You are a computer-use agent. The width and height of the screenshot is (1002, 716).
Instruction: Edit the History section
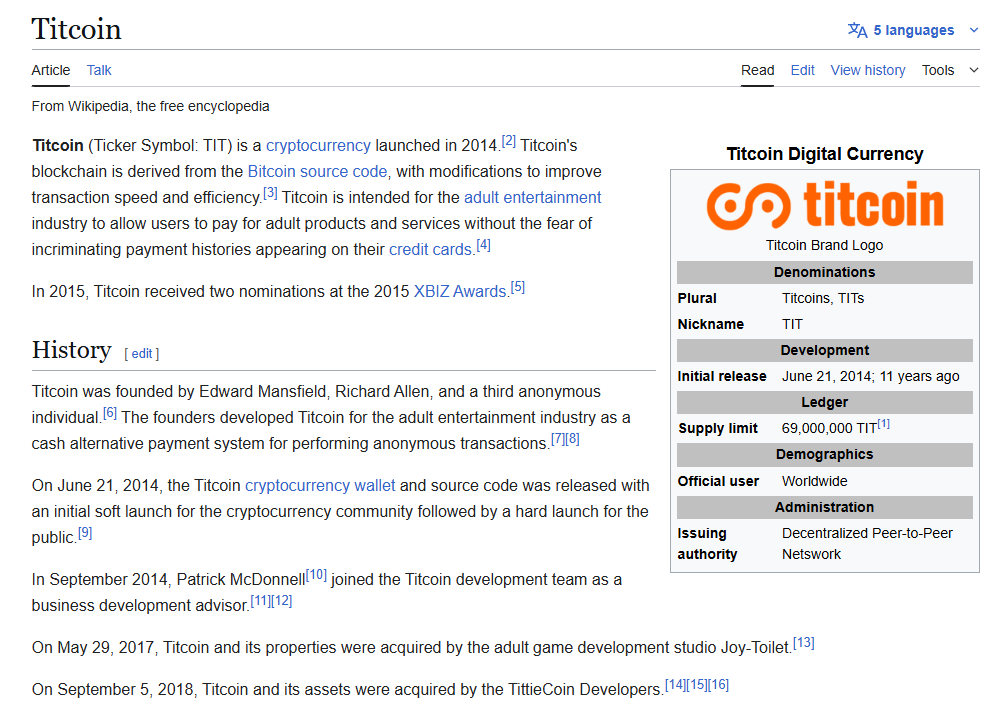(x=142, y=354)
